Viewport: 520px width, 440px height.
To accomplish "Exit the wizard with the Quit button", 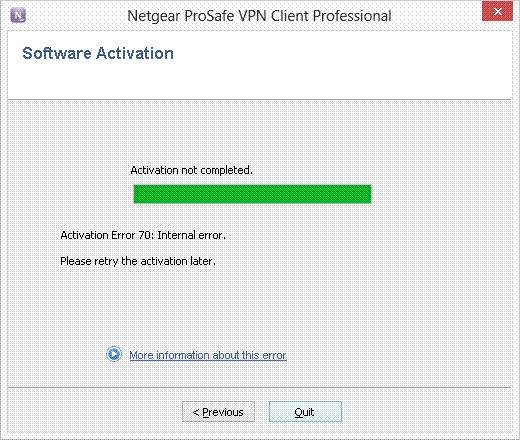I will (305, 412).
